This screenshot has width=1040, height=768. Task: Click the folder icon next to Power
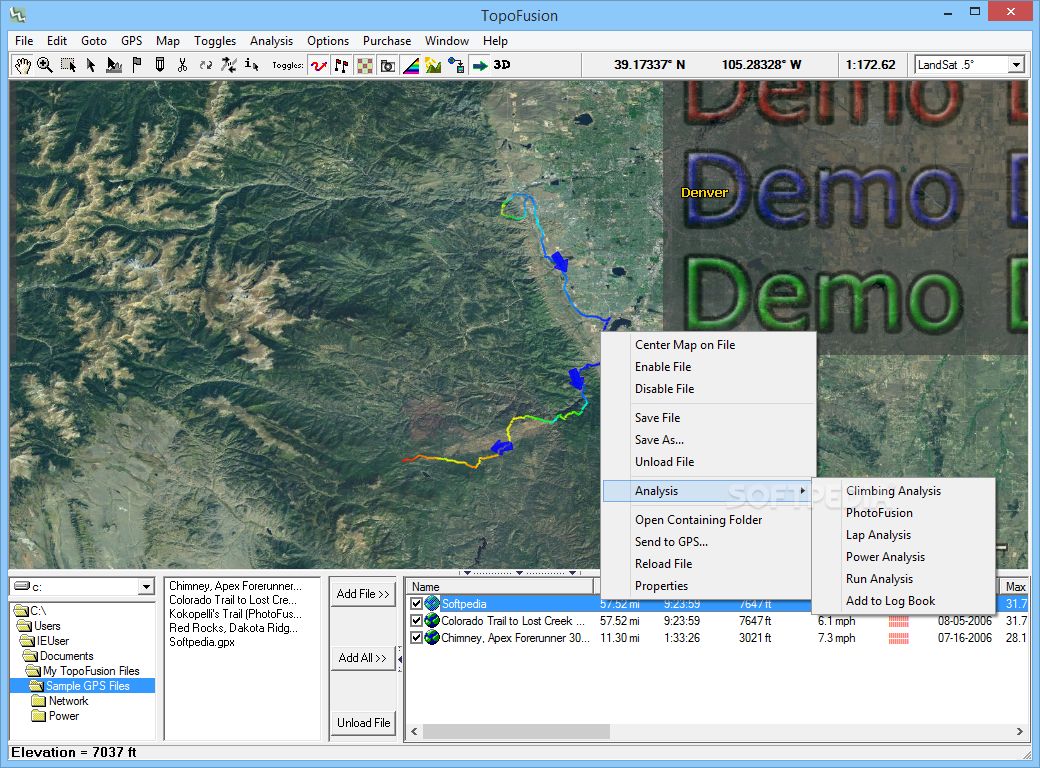[x=38, y=716]
